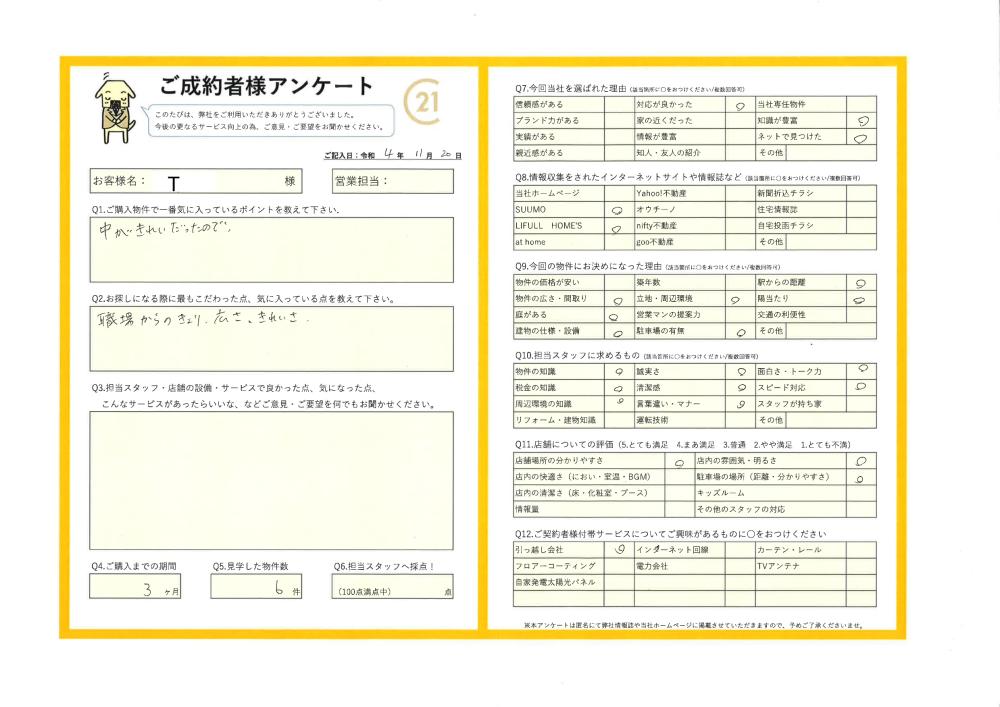
Task: Click the rating box for 店舗場所の分かりやすさ
Action: coord(679,461)
